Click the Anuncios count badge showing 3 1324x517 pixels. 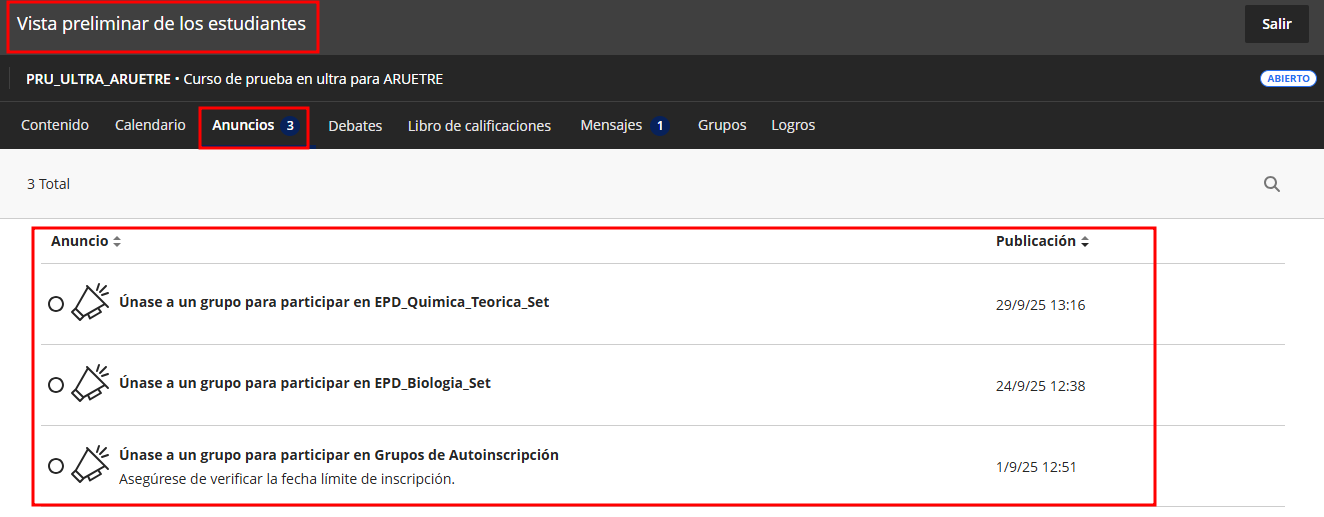289,126
